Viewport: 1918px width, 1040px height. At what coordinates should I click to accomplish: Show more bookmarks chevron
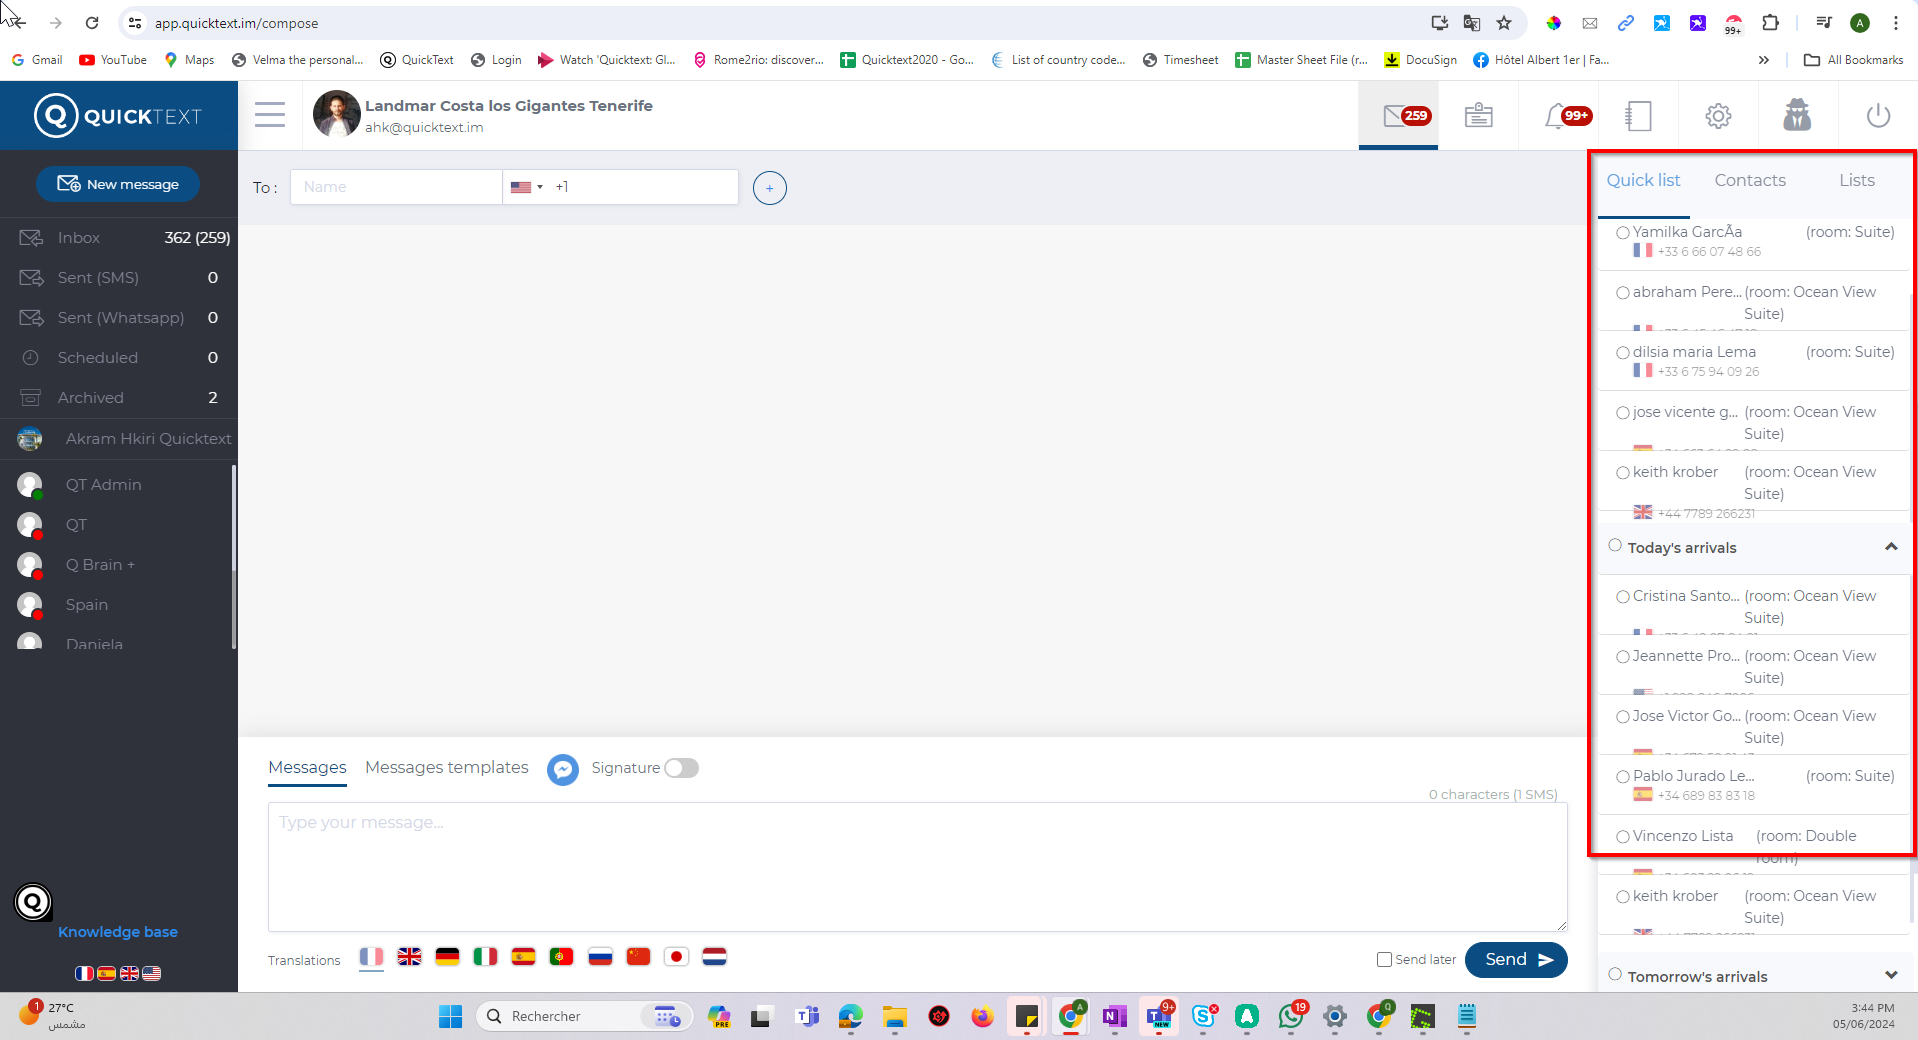click(1764, 60)
